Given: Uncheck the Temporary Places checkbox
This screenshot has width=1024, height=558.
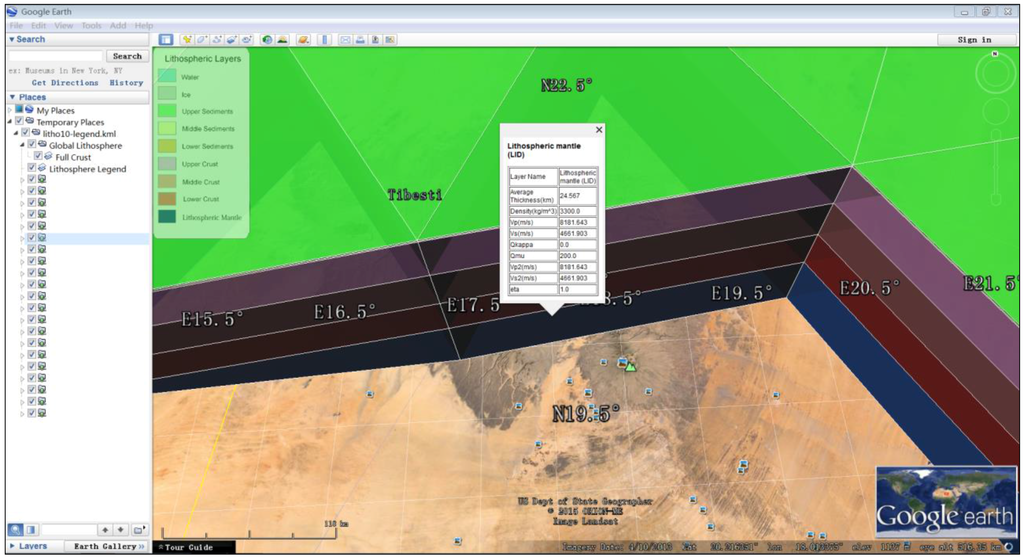Looking at the screenshot, I should 20,122.
